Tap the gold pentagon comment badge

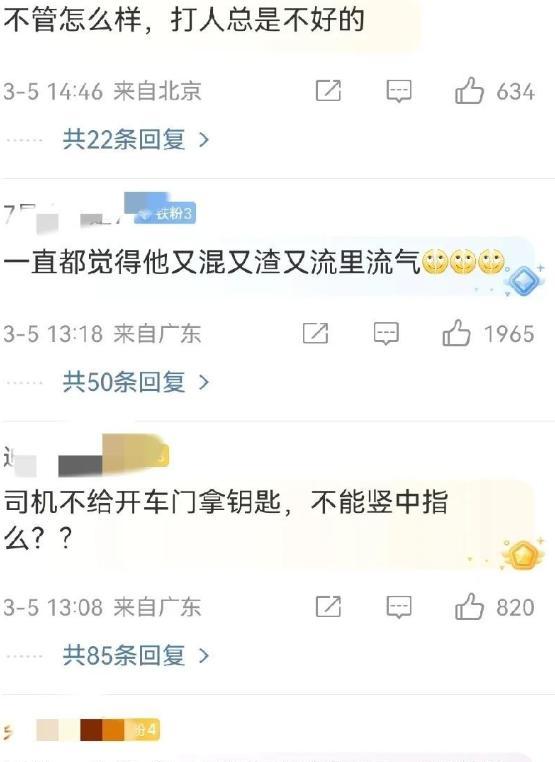click(x=523, y=554)
